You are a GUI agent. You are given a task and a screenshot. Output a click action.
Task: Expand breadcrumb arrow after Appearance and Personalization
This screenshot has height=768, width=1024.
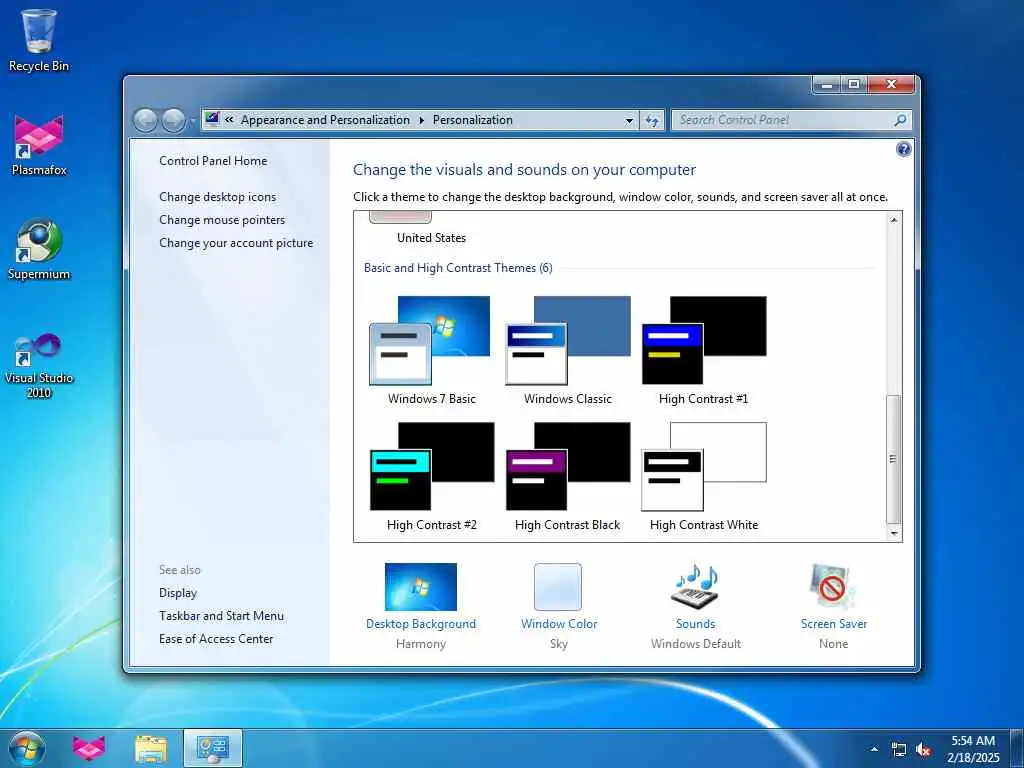point(421,120)
